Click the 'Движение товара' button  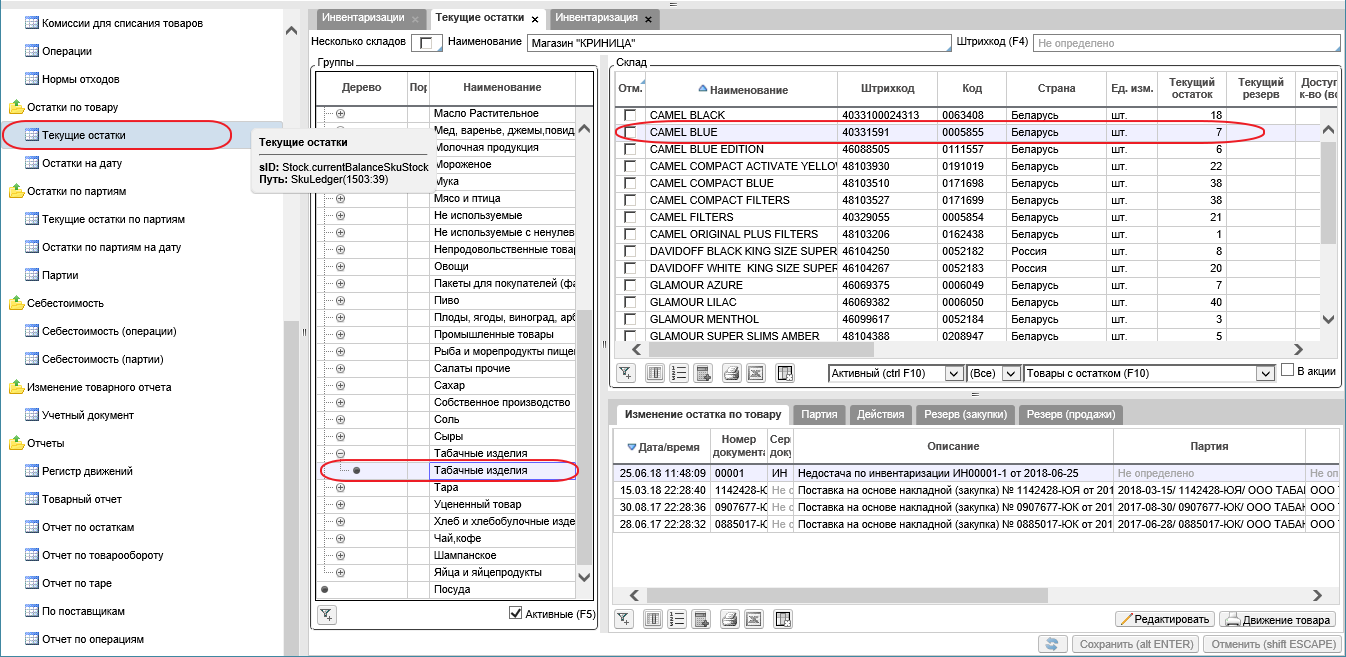pyautogui.click(x=1277, y=619)
